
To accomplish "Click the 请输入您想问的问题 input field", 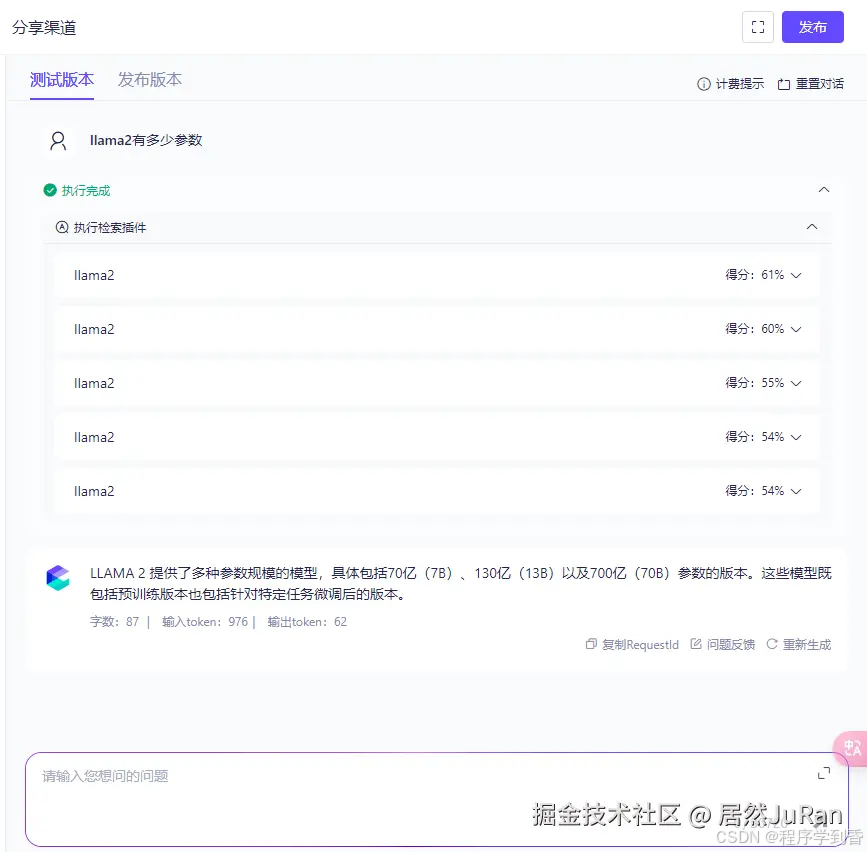I will pyautogui.click(x=436, y=799).
